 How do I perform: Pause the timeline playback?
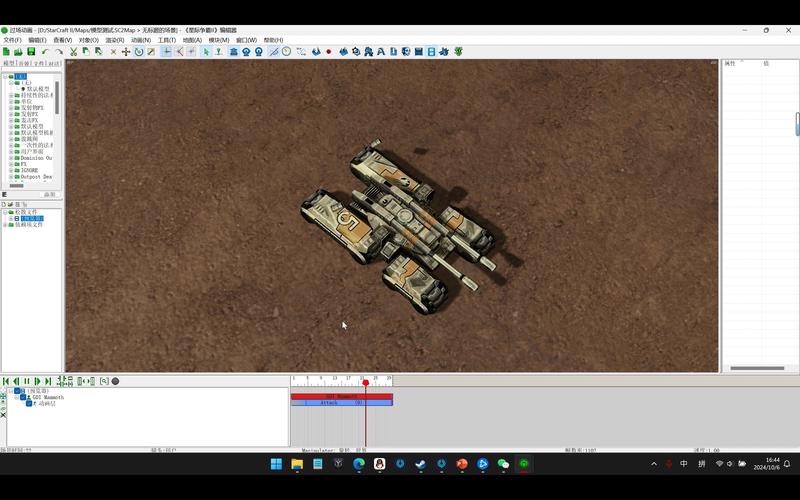(27, 381)
